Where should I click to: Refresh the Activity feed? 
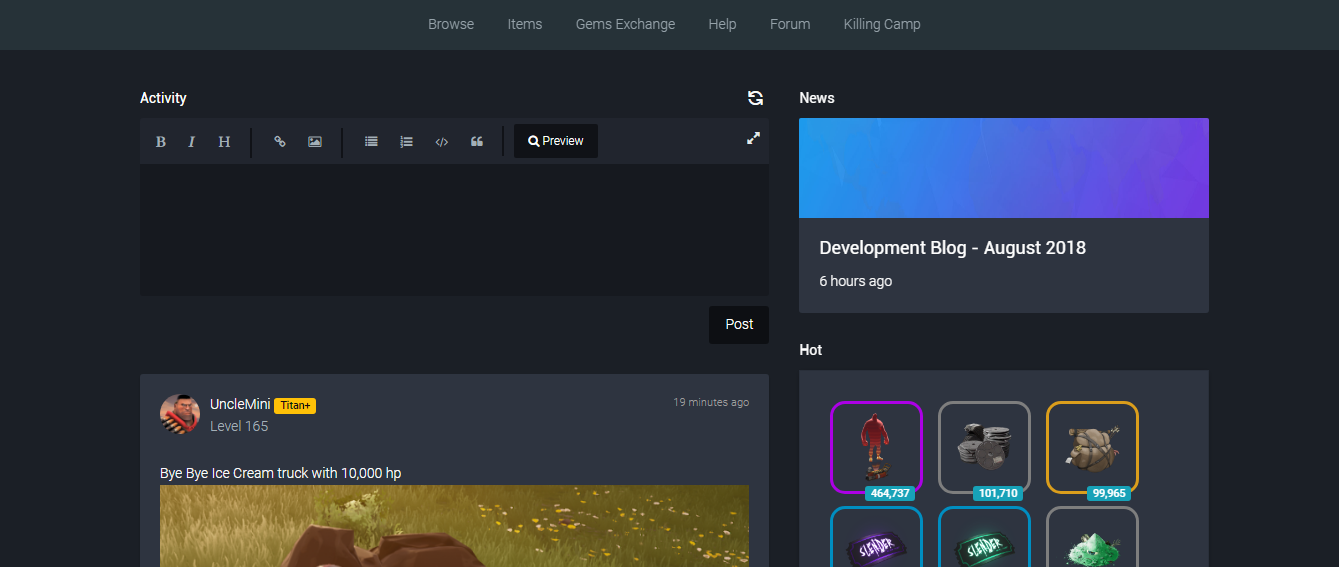tap(755, 98)
